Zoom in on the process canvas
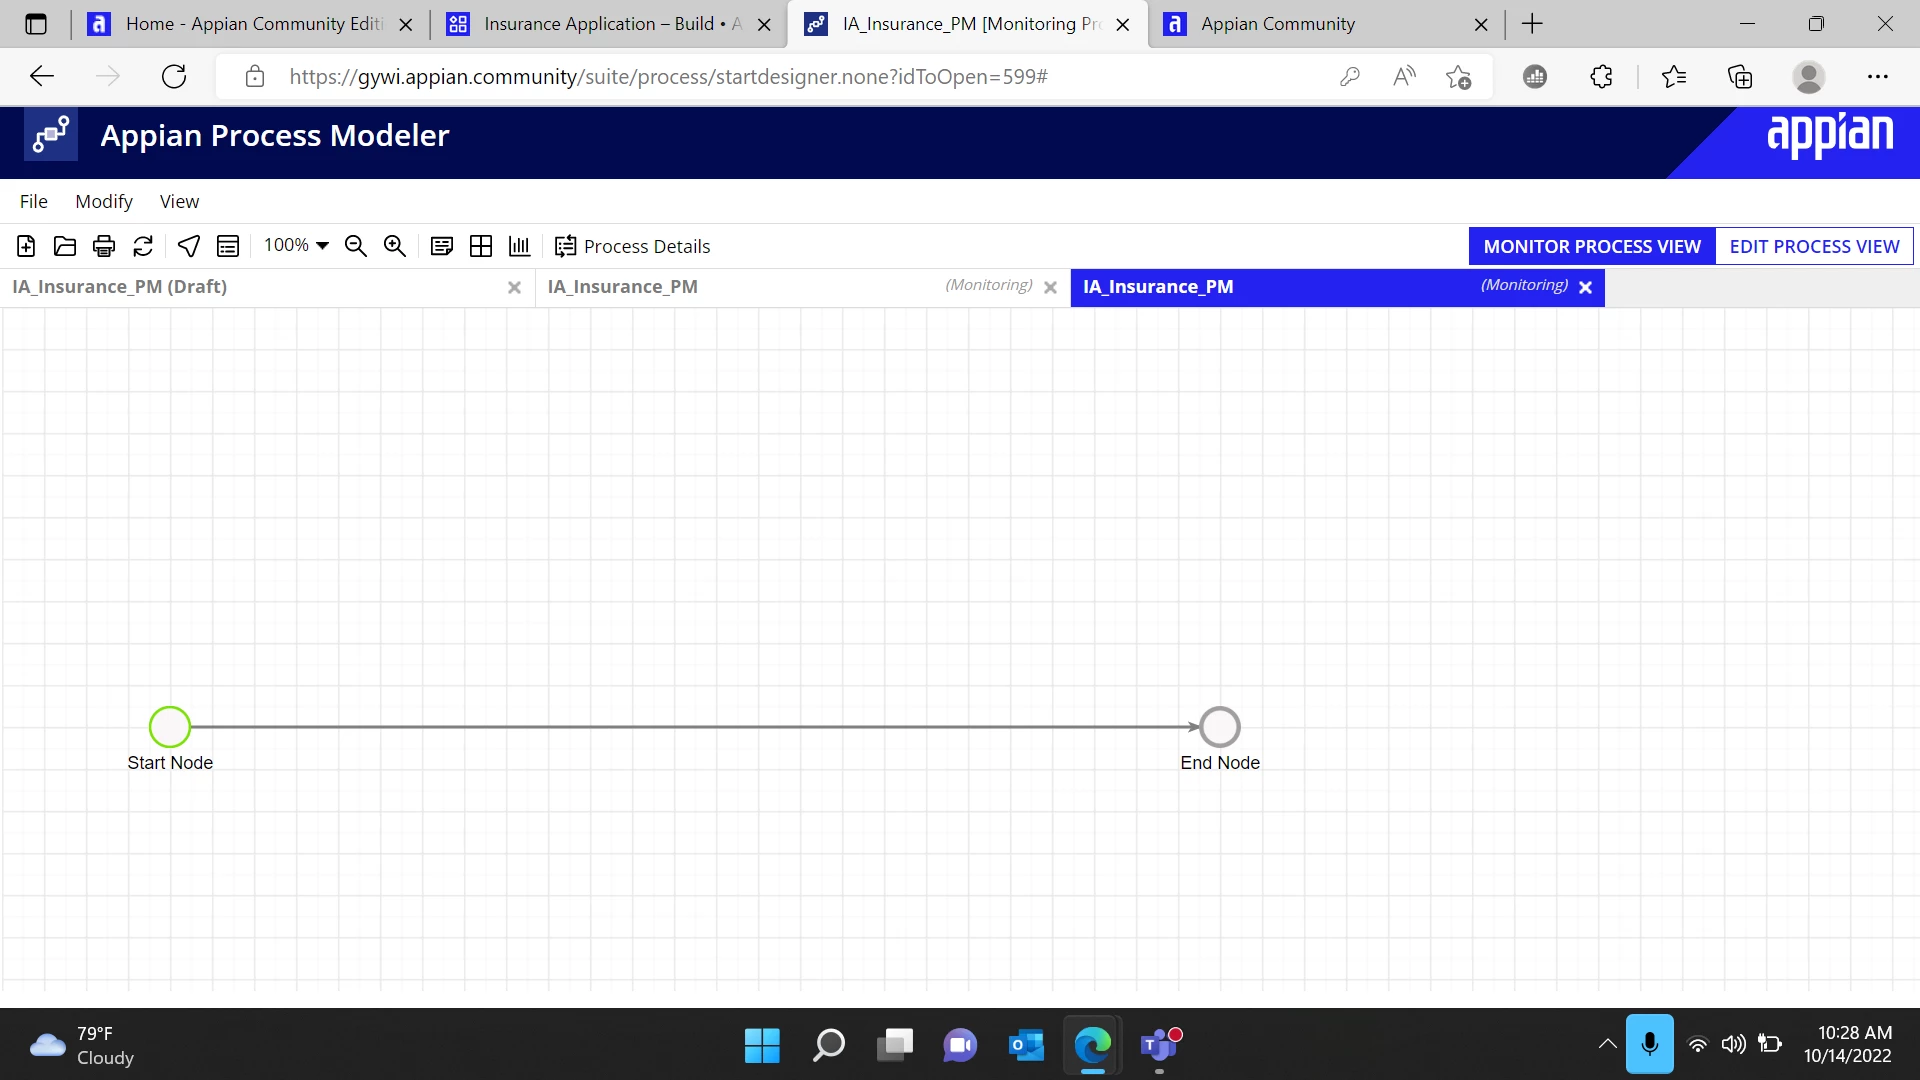Viewport: 1920px width, 1080px height. click(x=395, y=246)
